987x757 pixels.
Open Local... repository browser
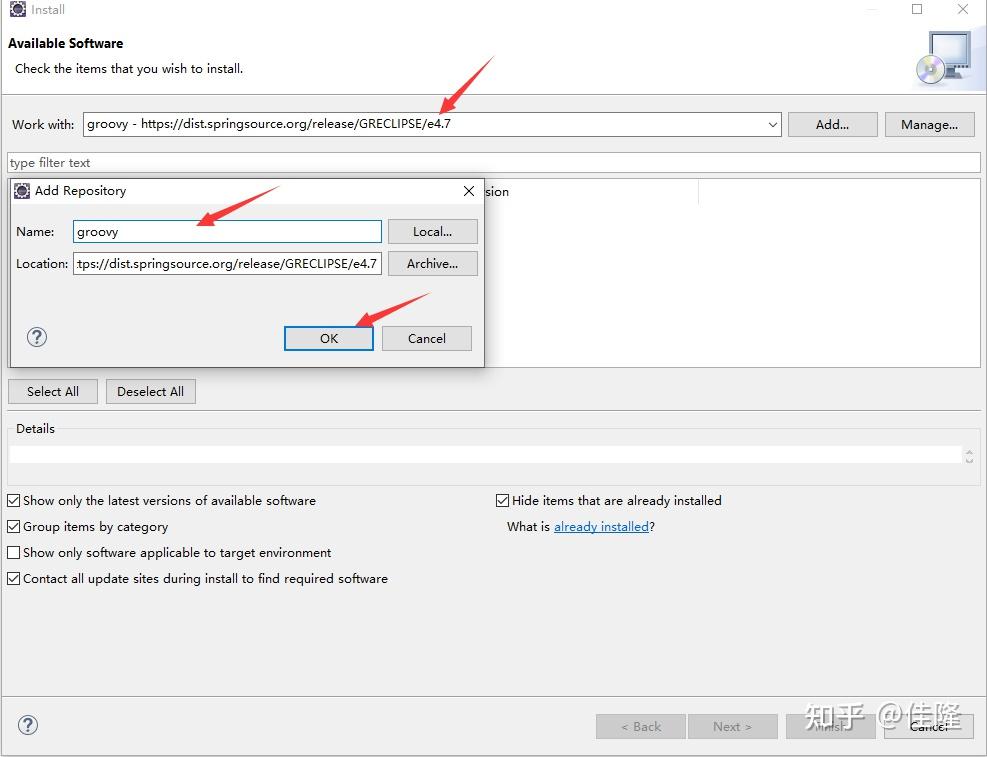click(432, 232)
